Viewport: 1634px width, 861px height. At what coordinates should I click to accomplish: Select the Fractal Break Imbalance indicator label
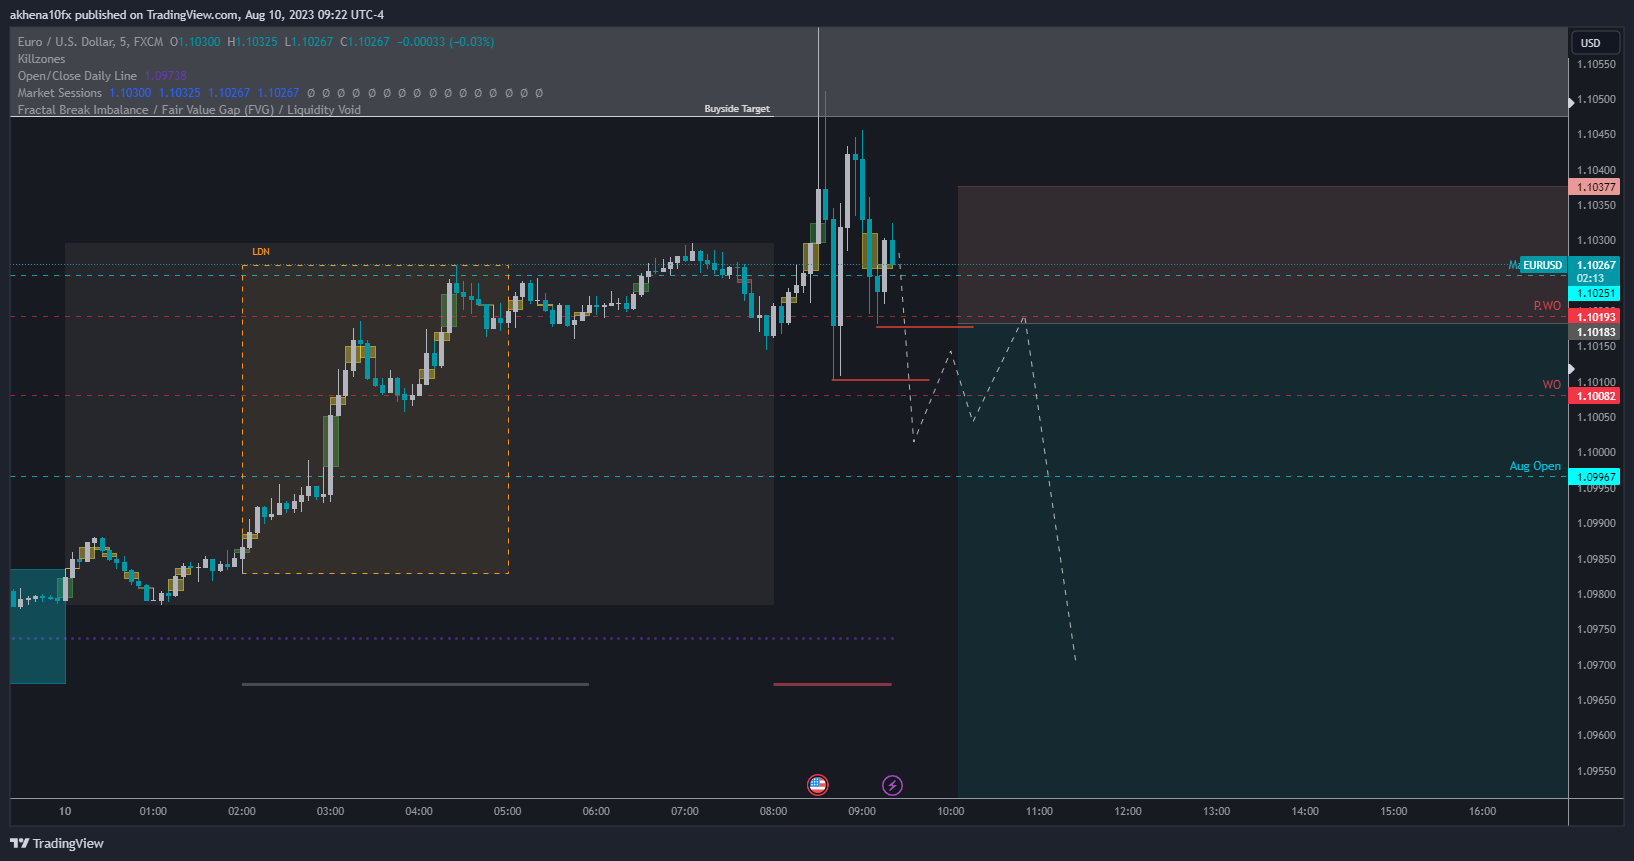point(189,110)
